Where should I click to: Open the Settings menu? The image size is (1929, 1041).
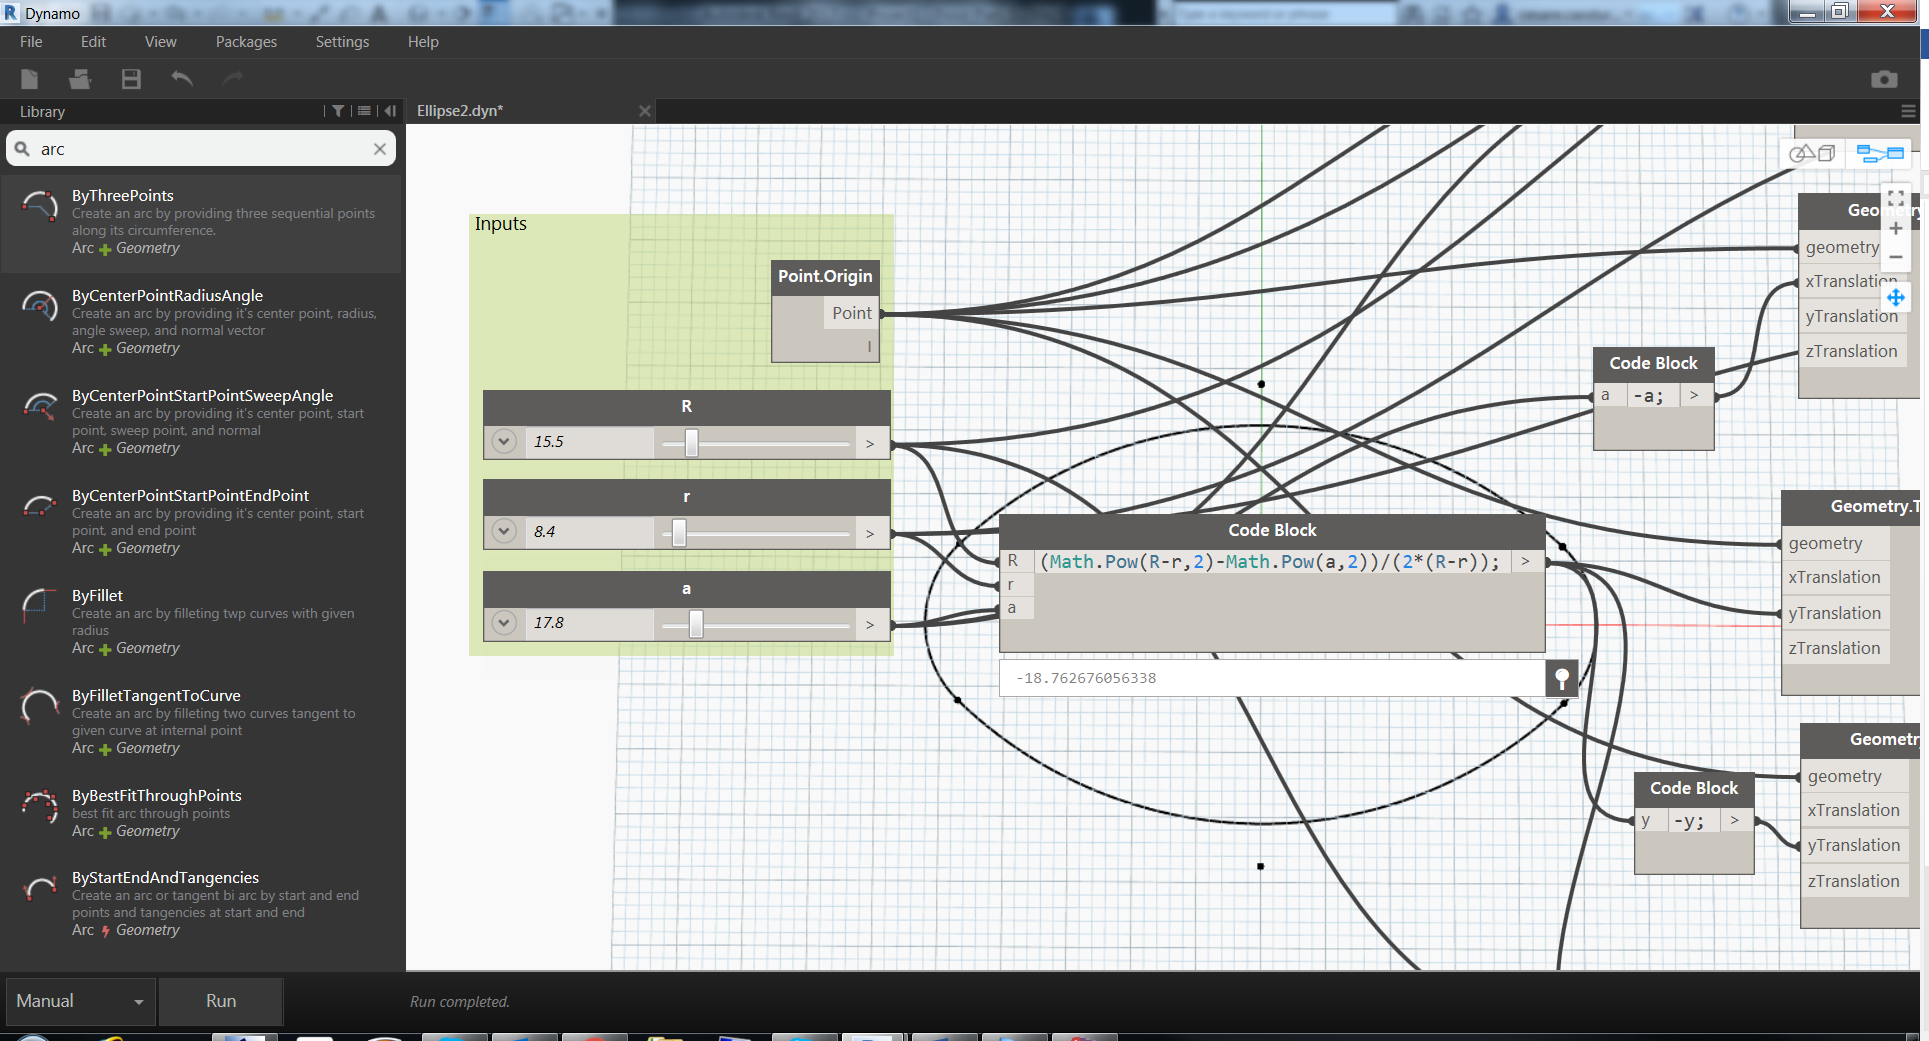342,41
